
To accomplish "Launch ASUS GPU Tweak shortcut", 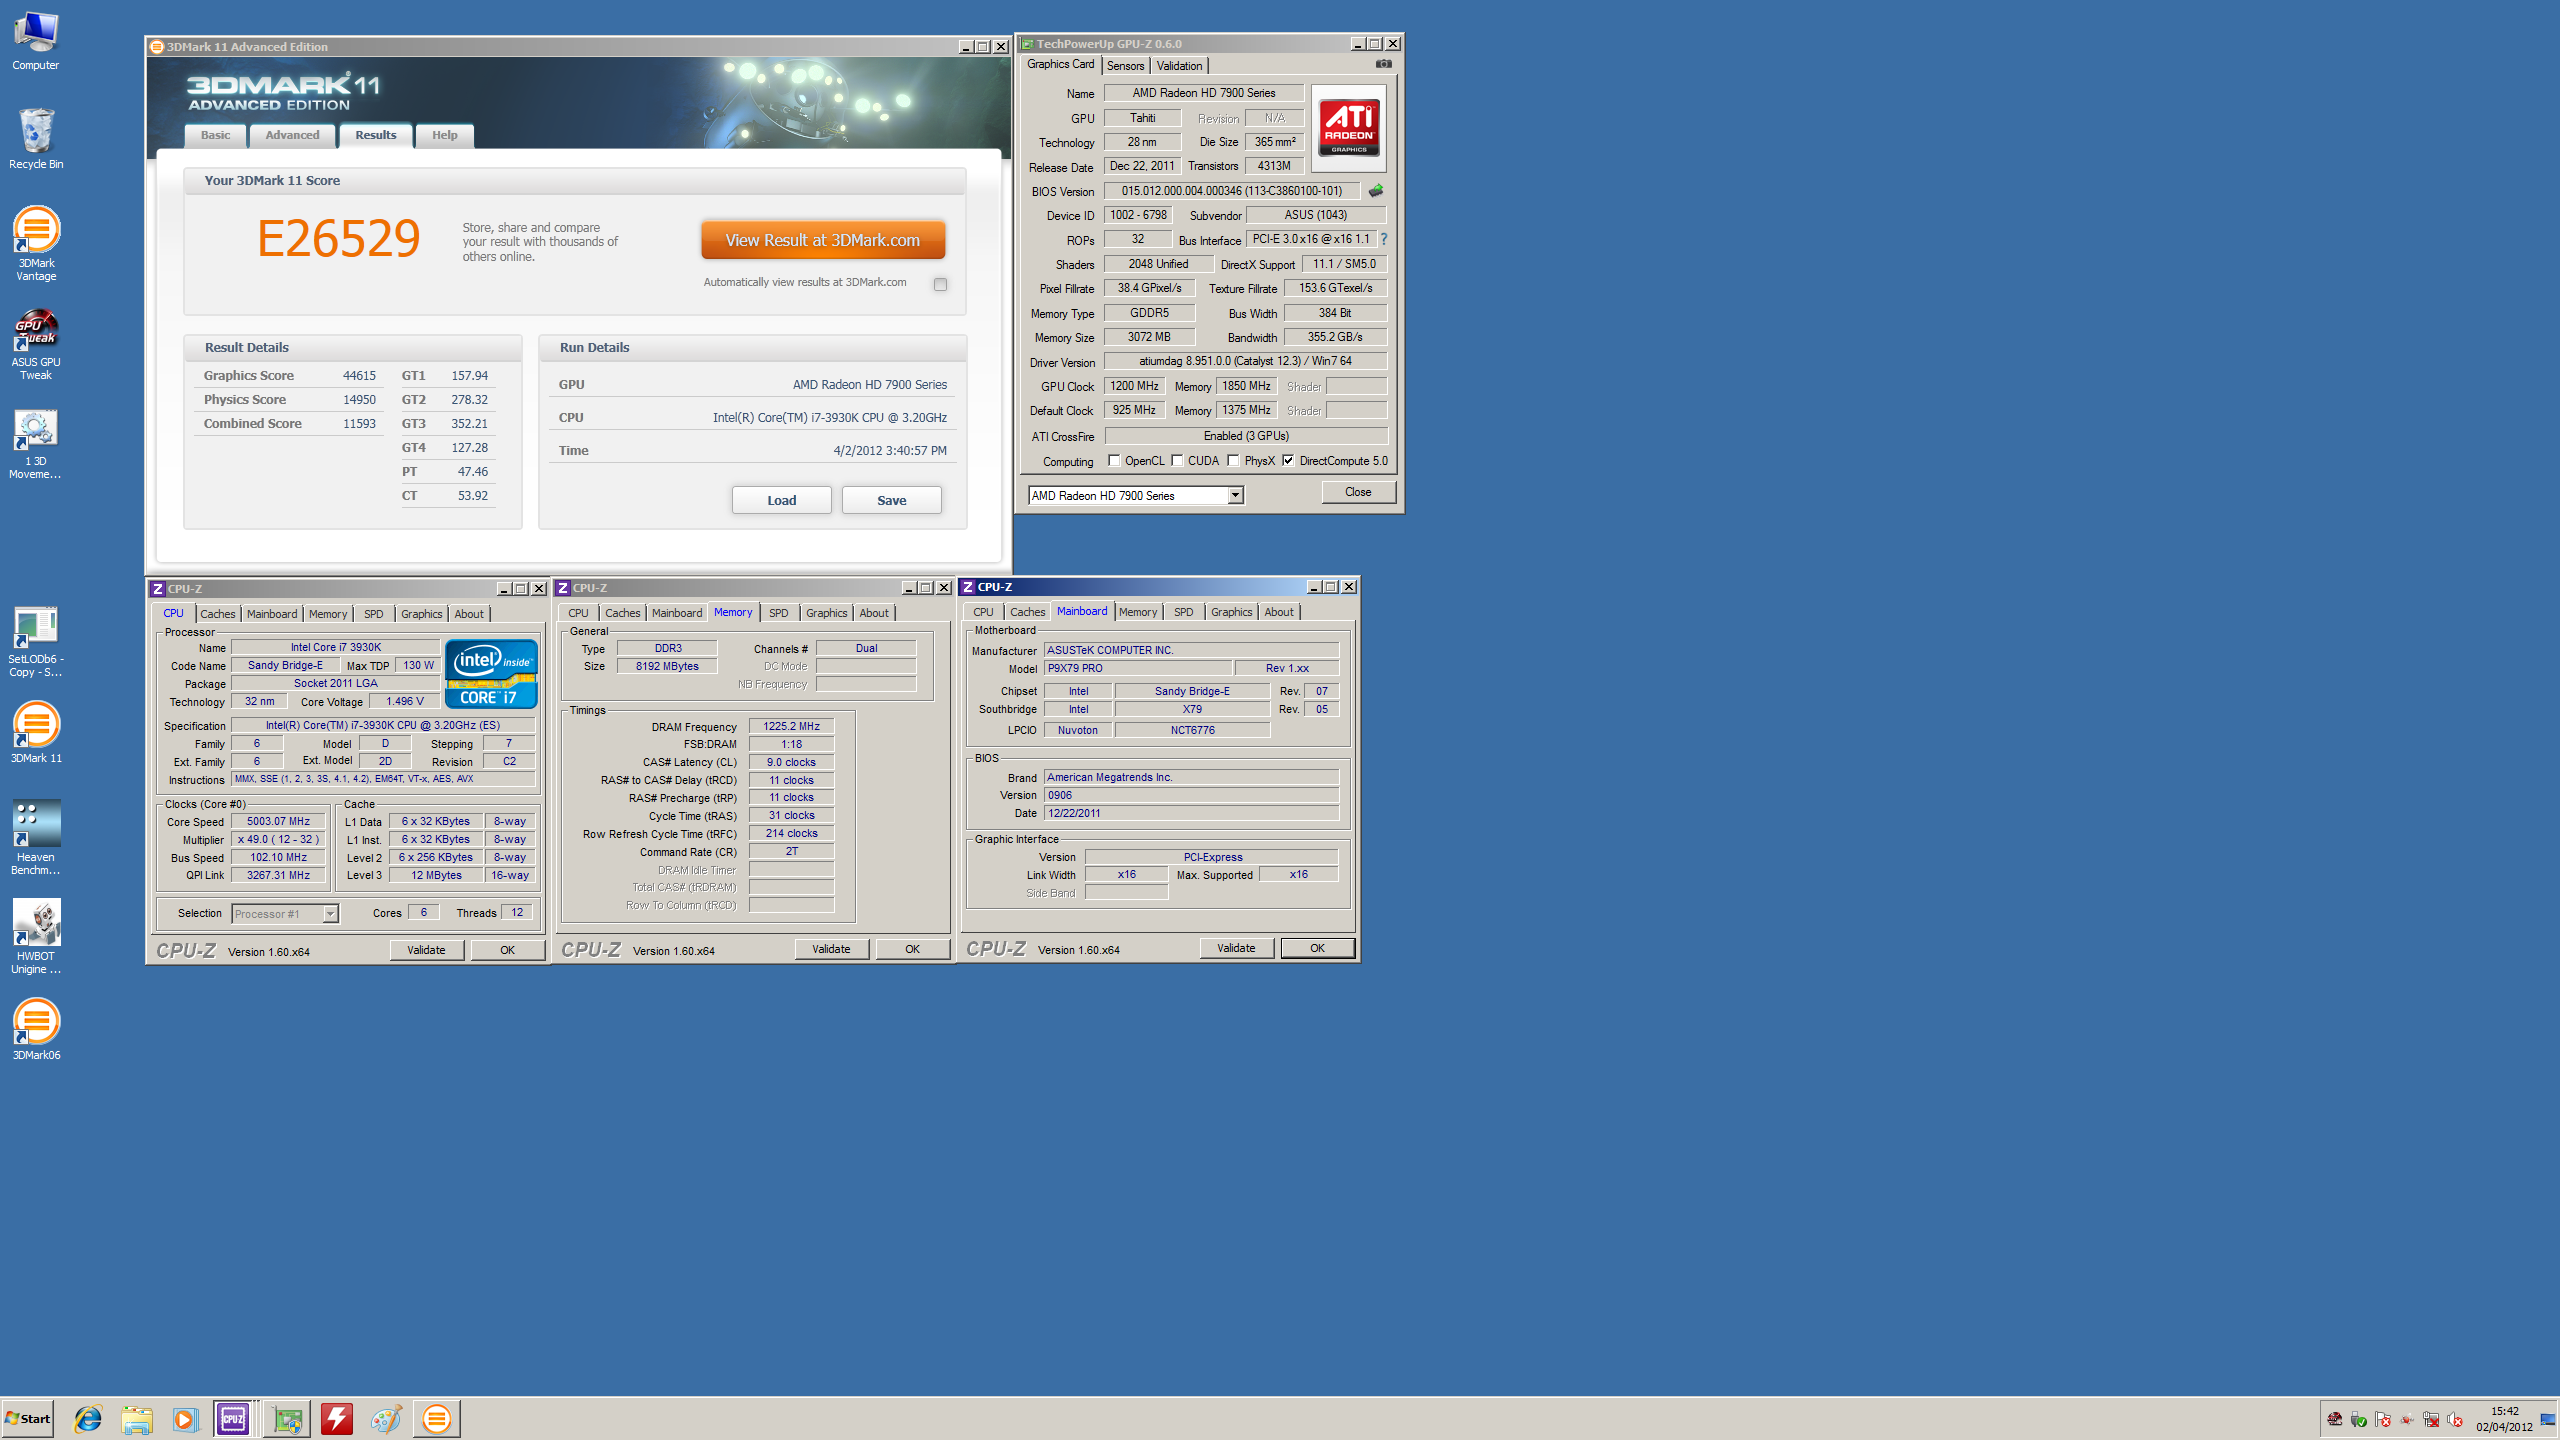I will coord(36,344).
